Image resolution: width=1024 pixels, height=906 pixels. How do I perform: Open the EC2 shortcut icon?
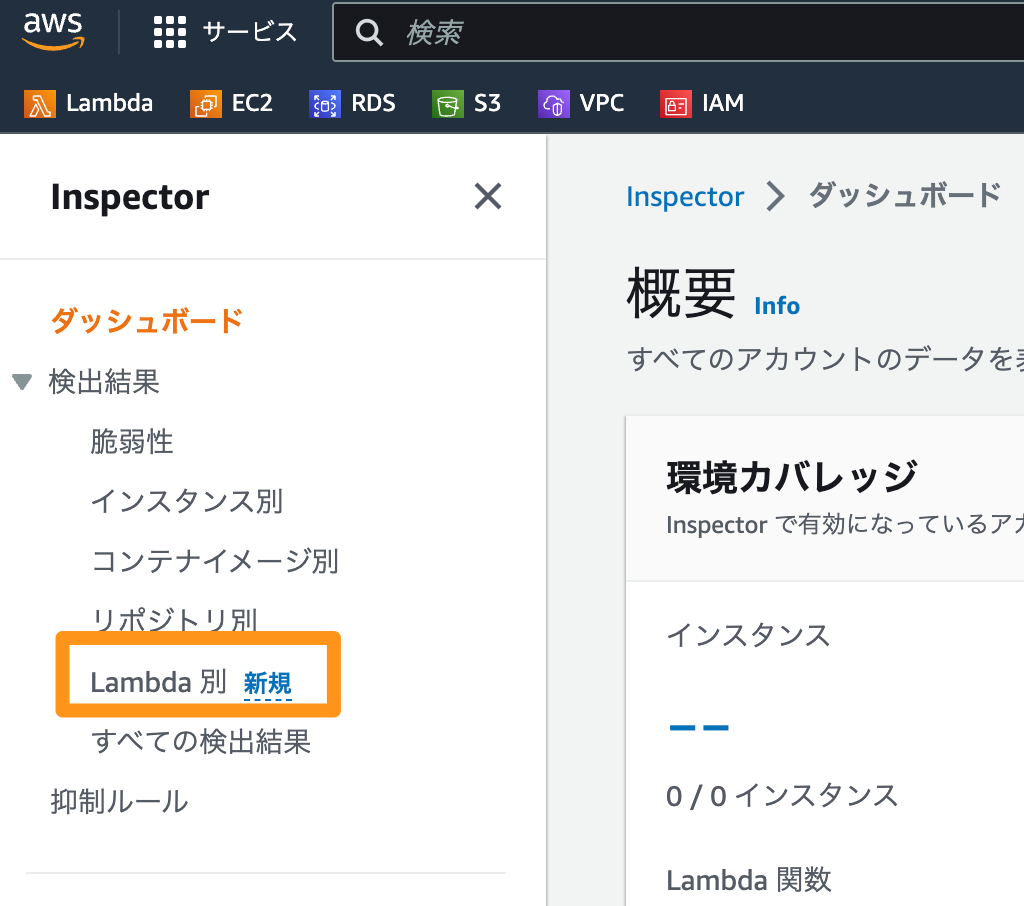coord(206,104)
